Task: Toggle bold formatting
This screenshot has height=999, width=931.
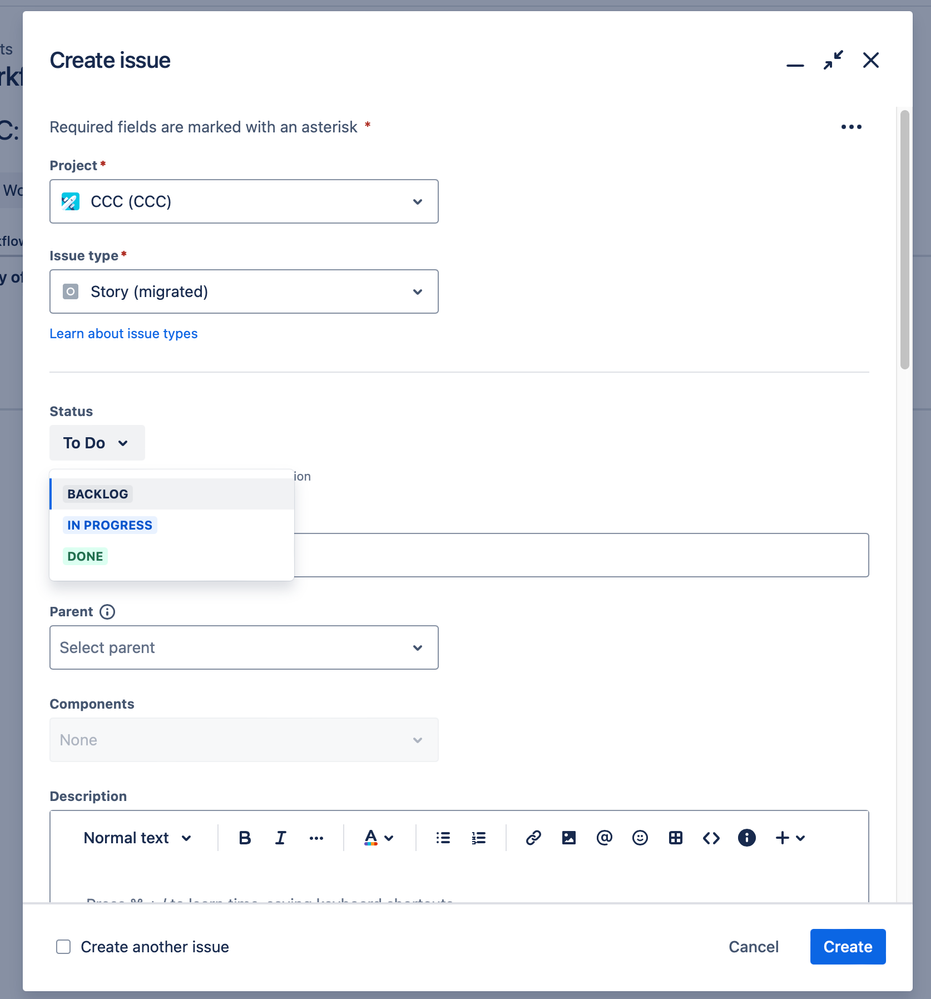Action: [x=244, y=838]
